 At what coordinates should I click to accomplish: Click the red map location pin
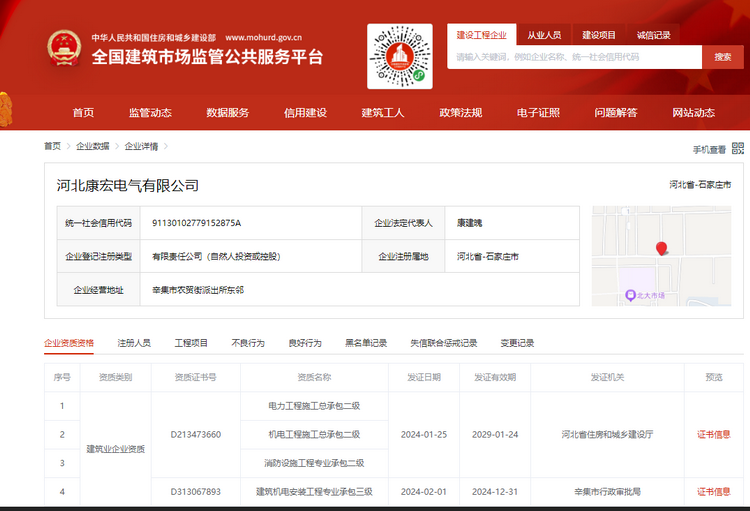click(662, 249)
